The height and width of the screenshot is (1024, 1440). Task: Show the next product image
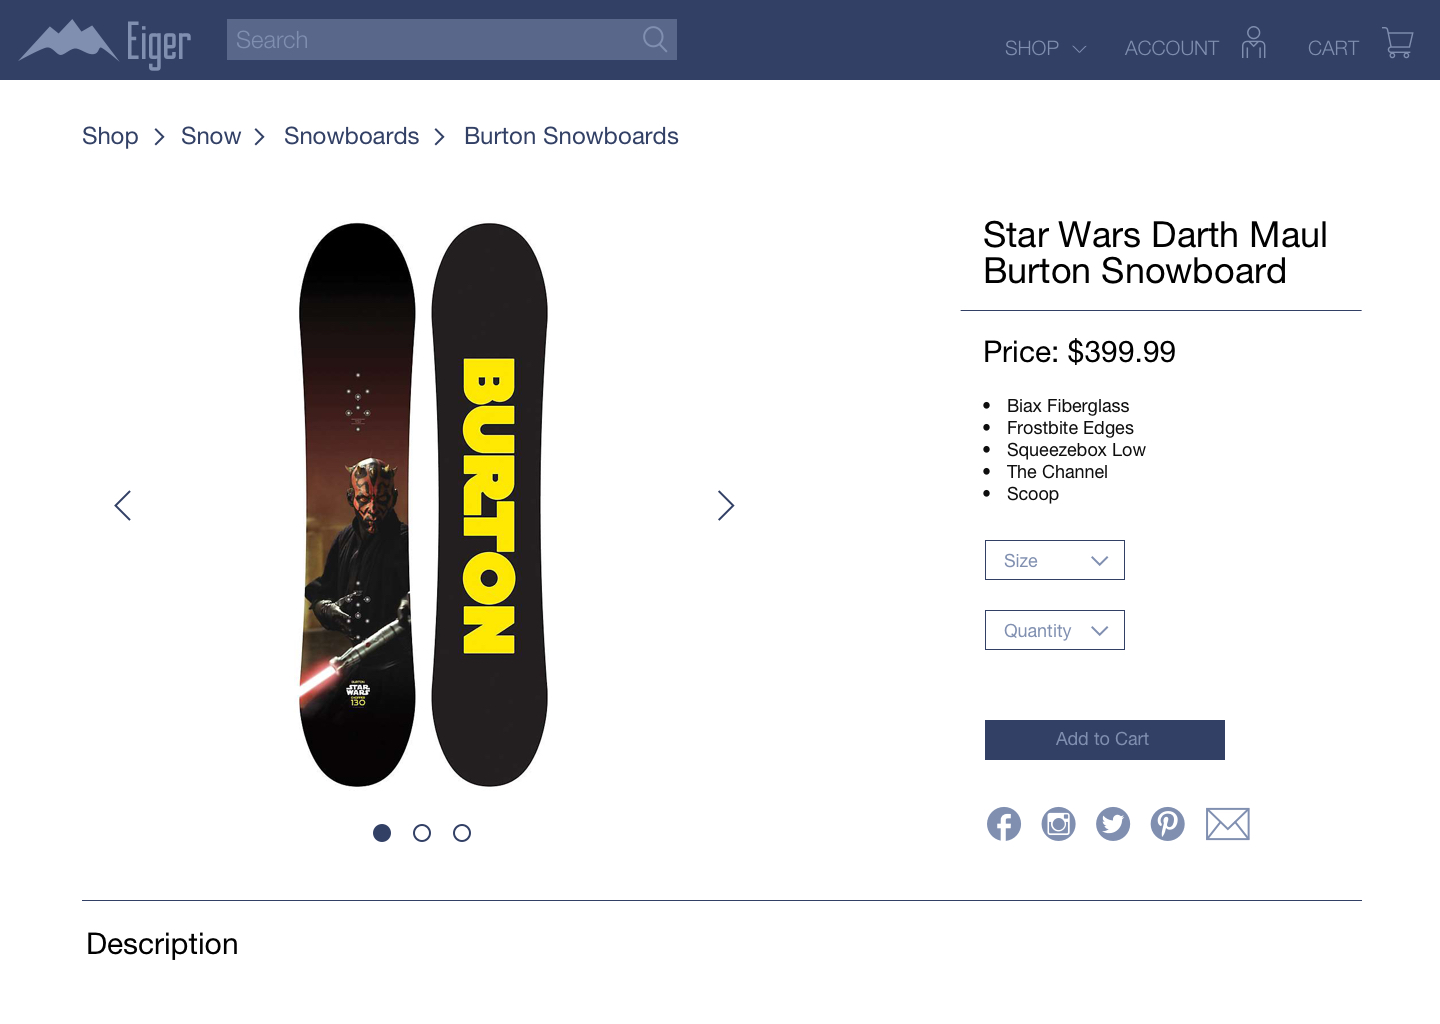click(x=726, y=506)
